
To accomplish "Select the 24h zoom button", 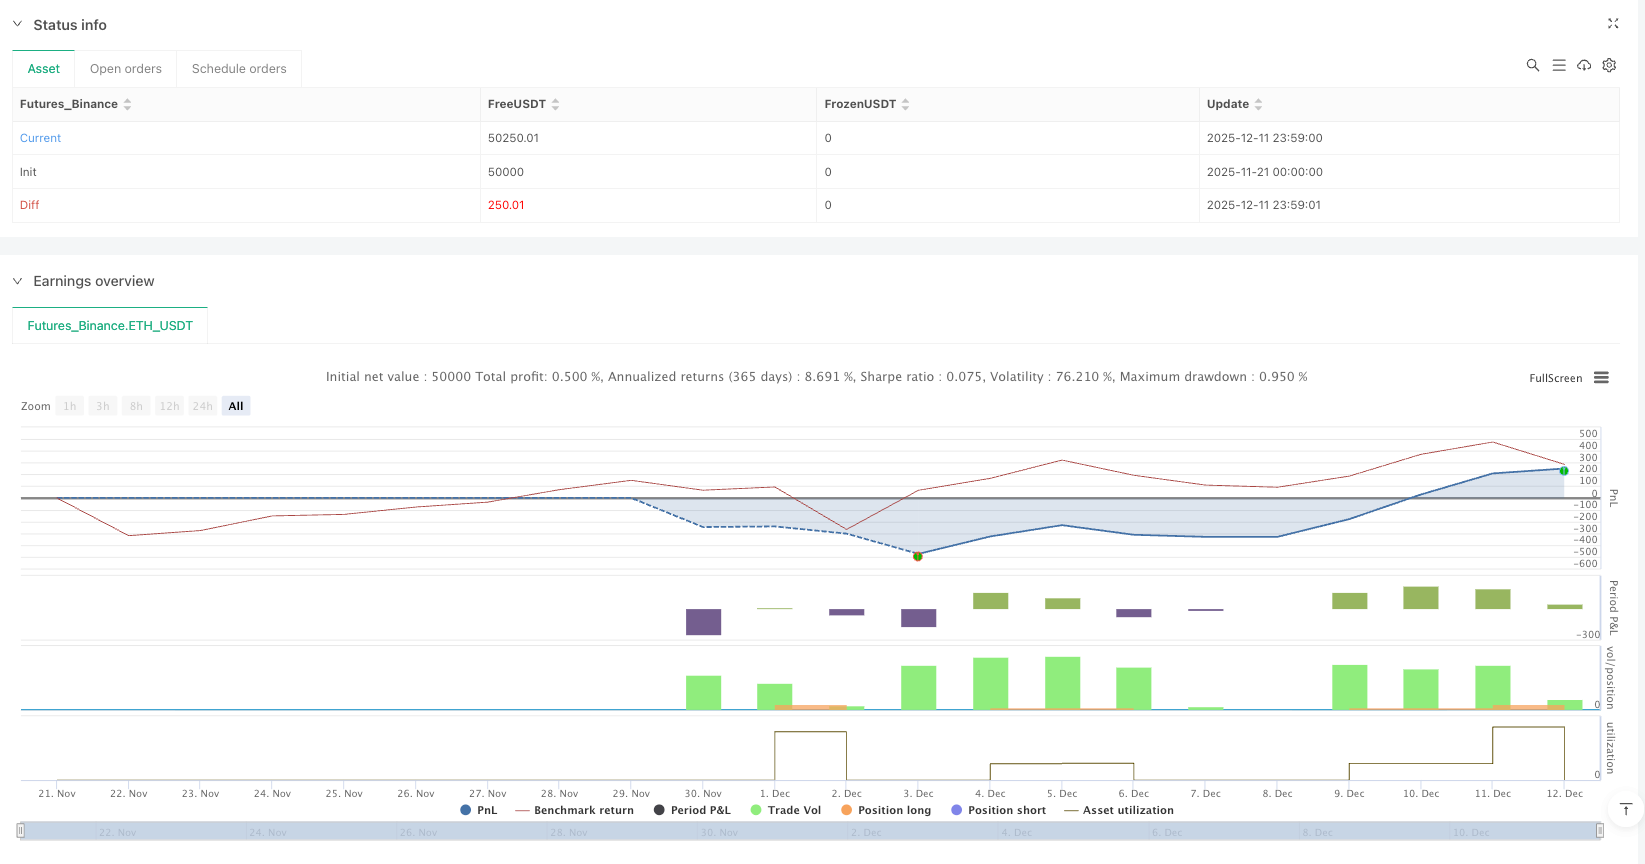I will tap(202, 406).
